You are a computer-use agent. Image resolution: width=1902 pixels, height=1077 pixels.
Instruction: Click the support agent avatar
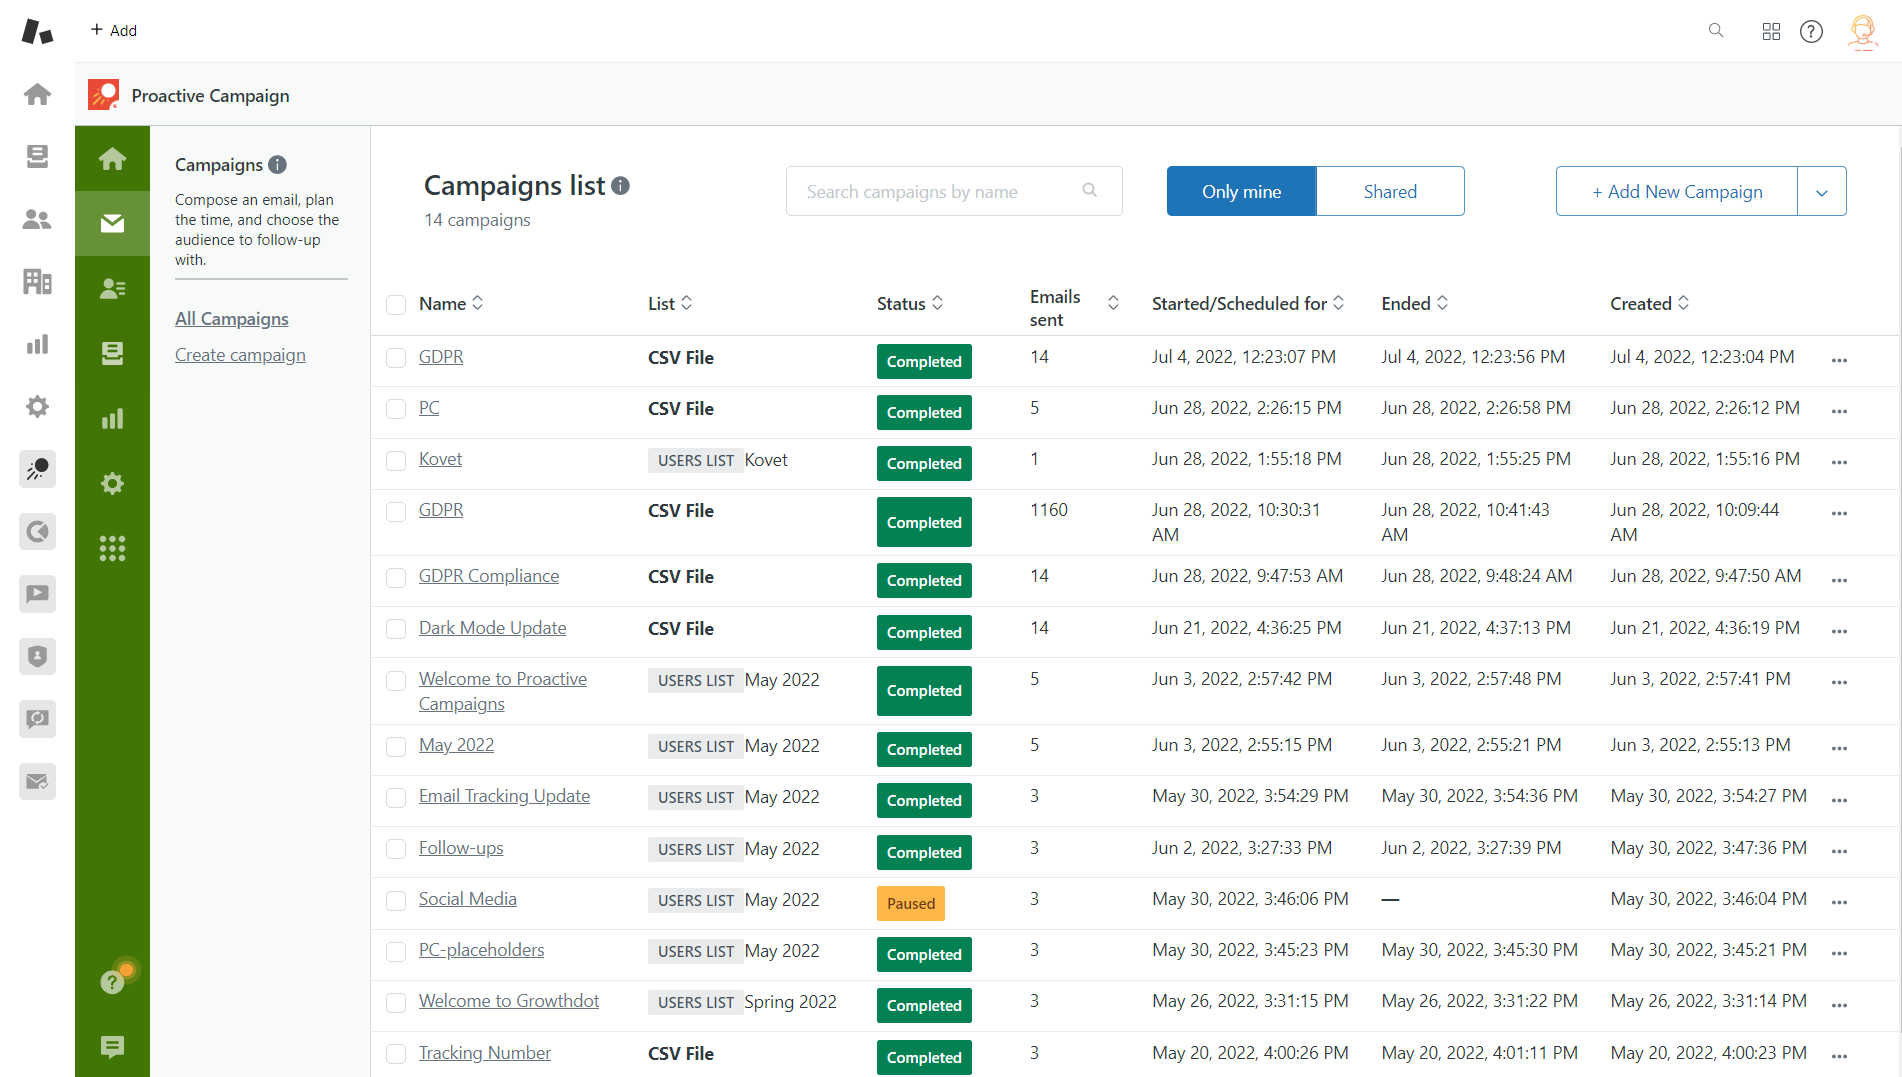click(x=1862, y=31)
